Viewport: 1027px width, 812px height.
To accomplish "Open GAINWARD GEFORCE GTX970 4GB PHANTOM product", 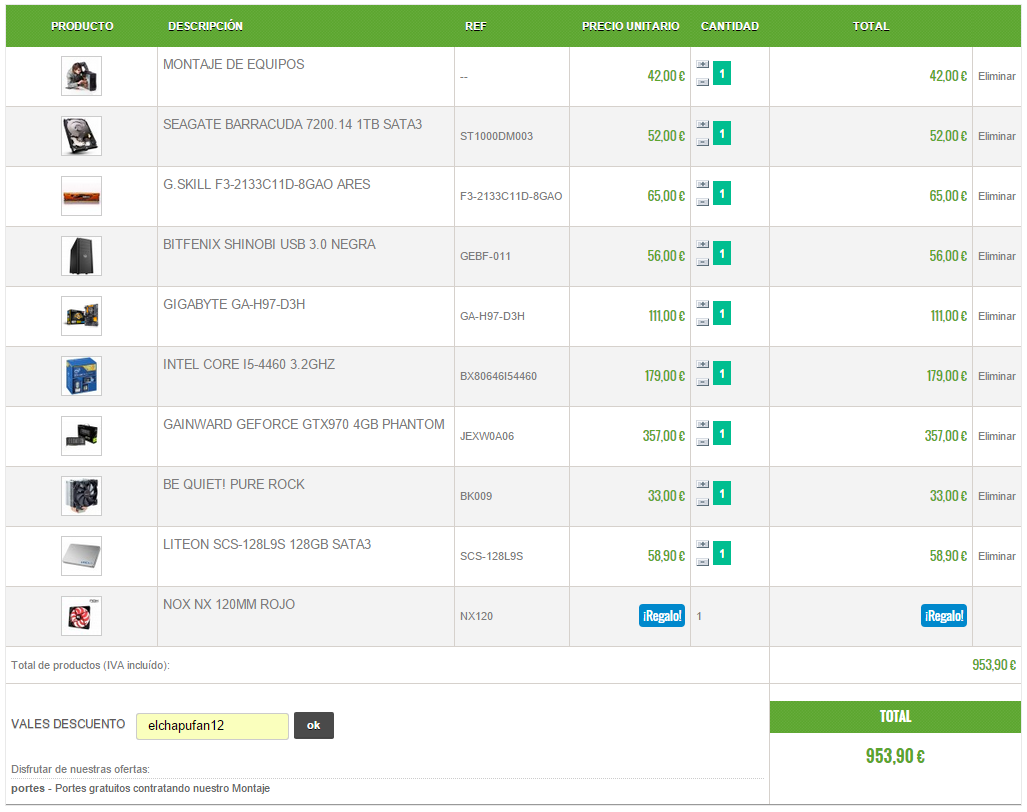I will pyautogui.click(x=304, y=424).
